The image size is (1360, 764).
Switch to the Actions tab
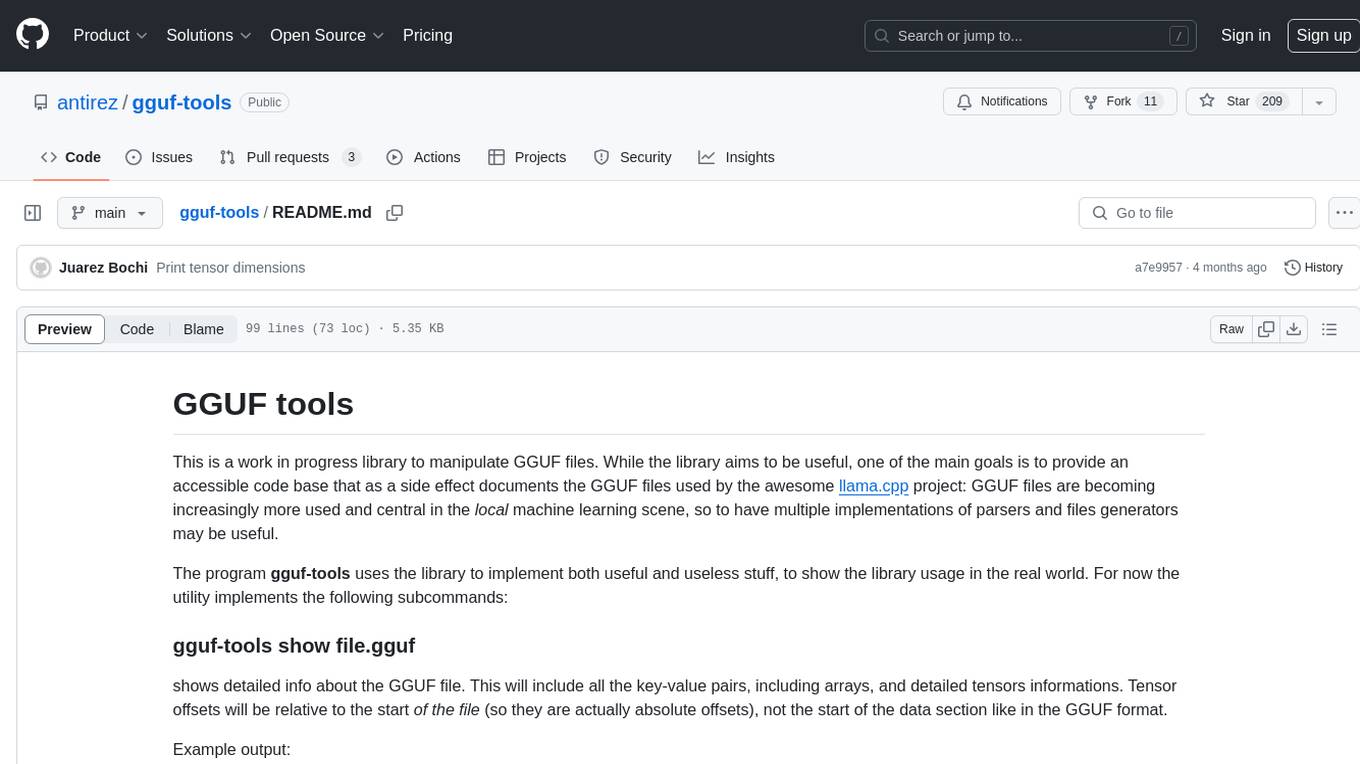(x=423, y=157)
